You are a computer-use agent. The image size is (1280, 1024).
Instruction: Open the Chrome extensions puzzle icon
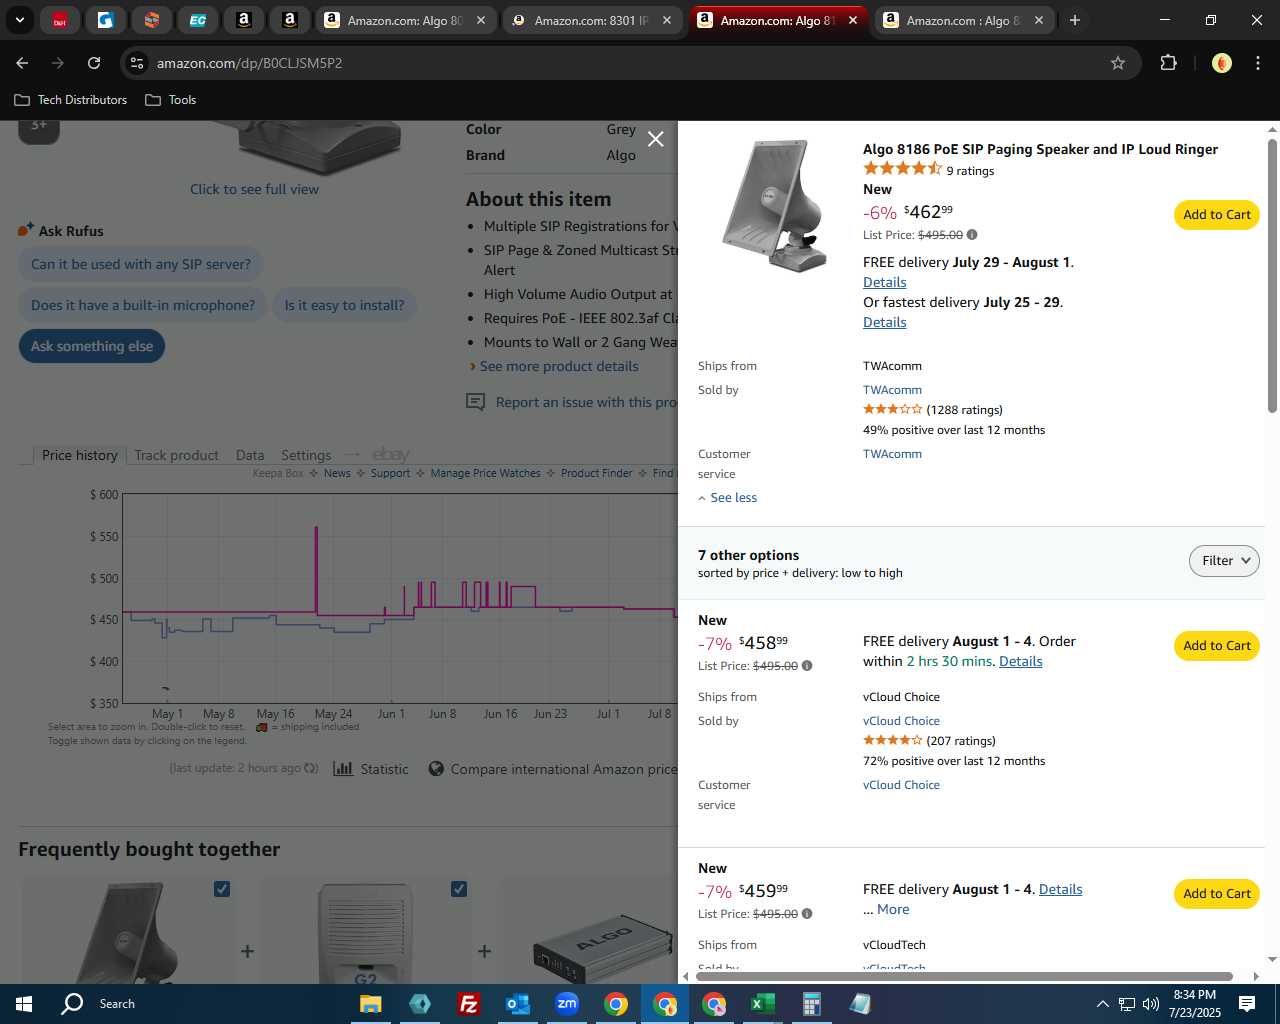pyautogui.click(x=1168, y=63)
